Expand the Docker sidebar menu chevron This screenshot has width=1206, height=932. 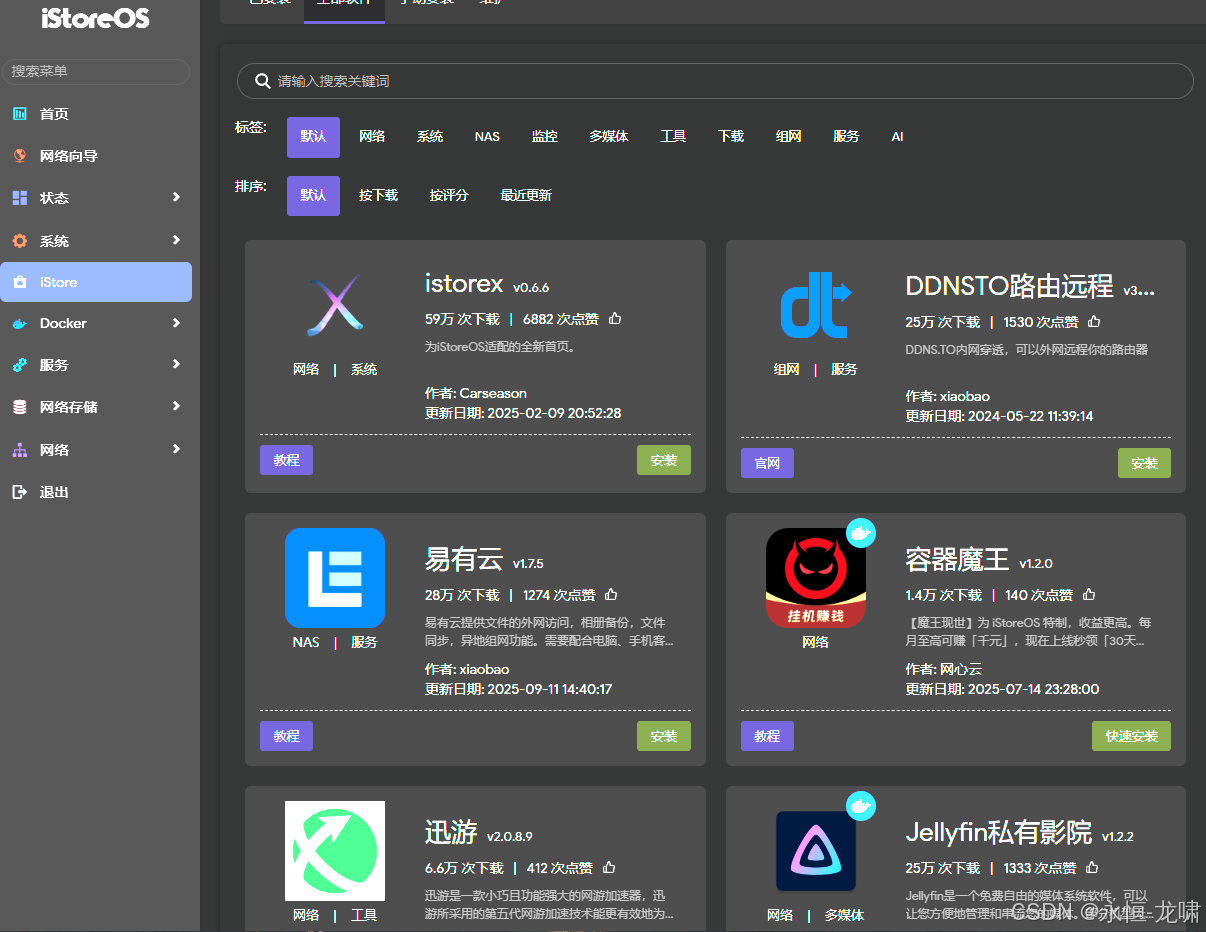click(176, 323)
